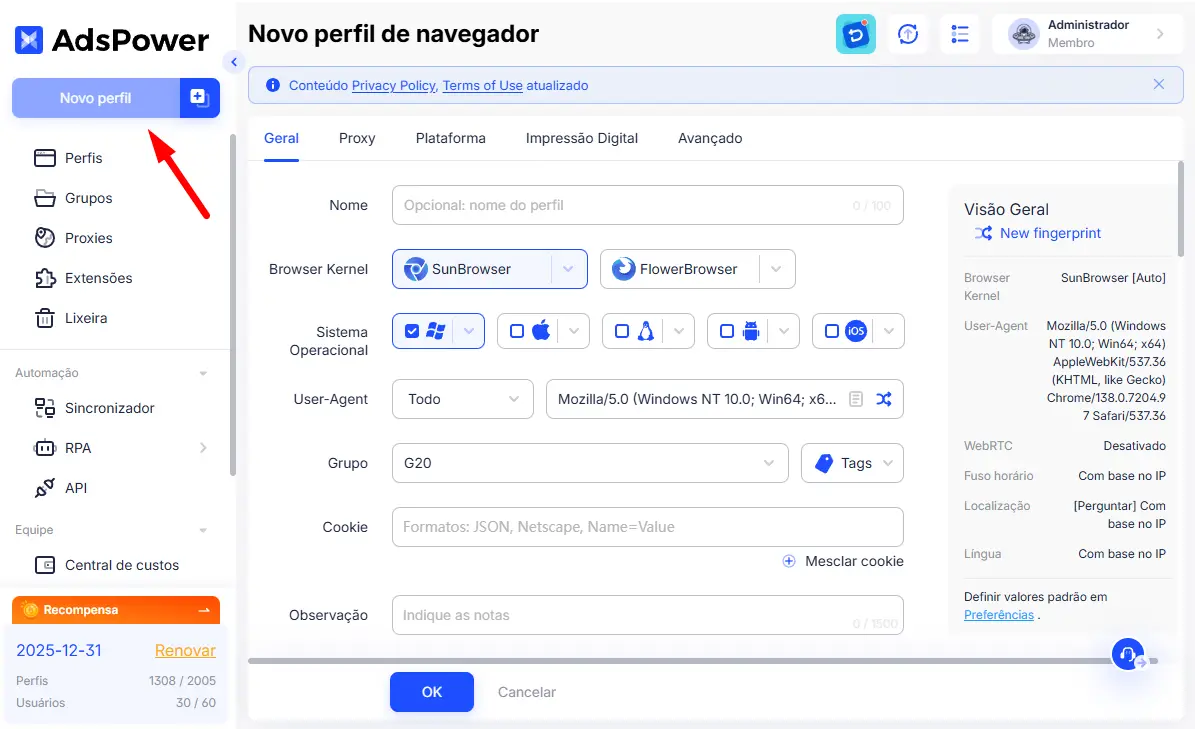This screenshot has height=729, width=1195.
Task: Click the AdsPower logo icon
Action: click(29, 40)
